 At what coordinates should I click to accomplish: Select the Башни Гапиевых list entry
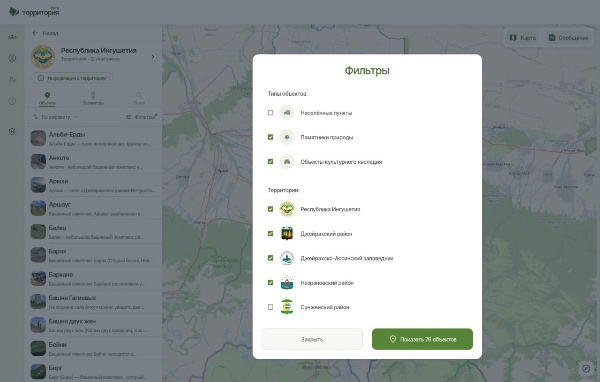click(x=93, y=302)
